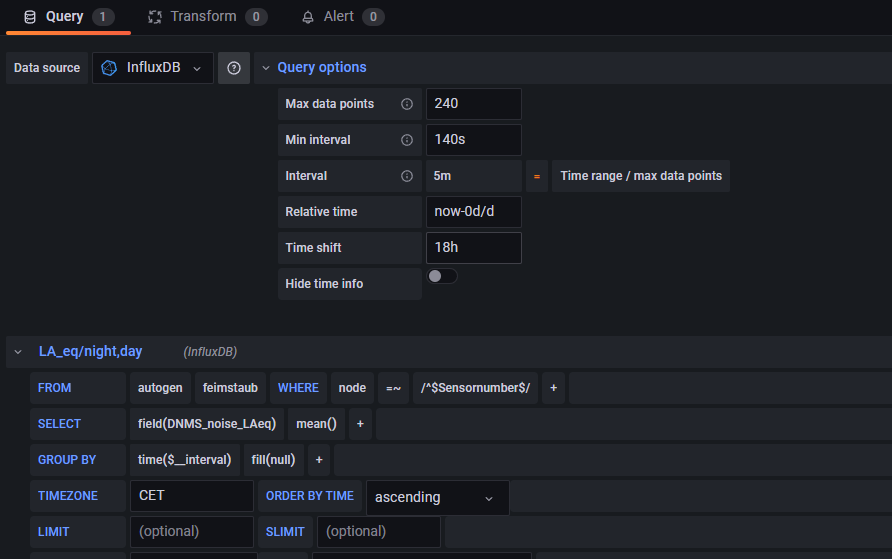Click the InfluxDB logo icon
The image size is (892, 559).
(x=109, y=68)
